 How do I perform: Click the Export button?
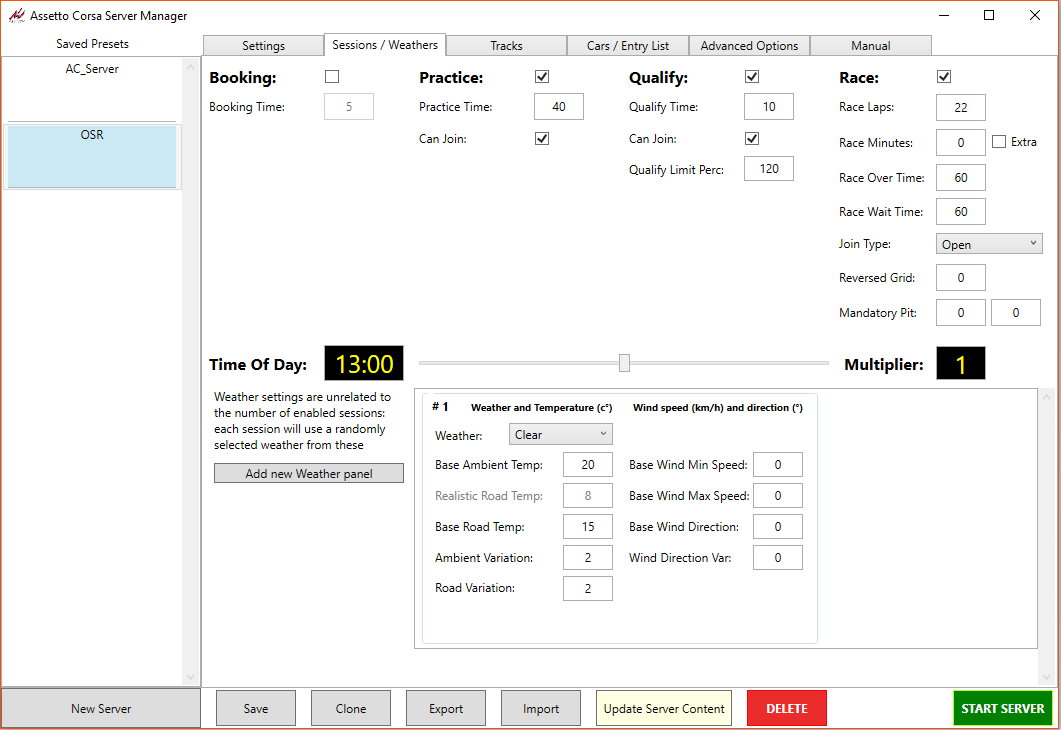pyautogui.click(x=446, y=708)
